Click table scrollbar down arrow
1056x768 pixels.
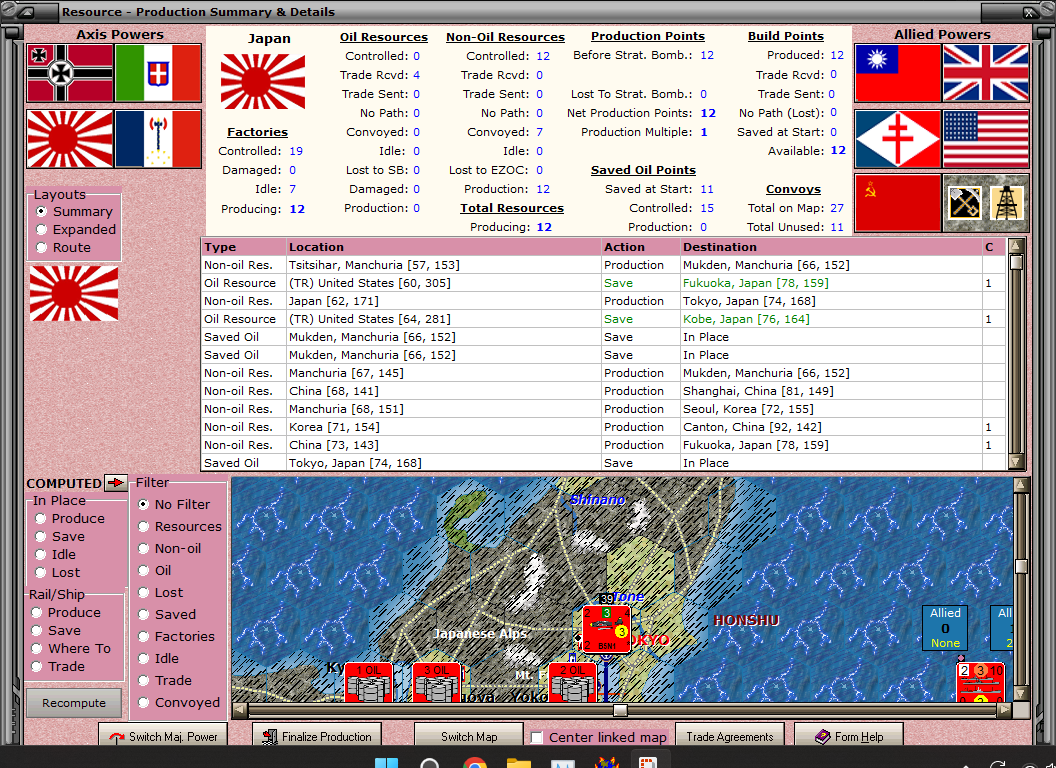coord(1016,461)
